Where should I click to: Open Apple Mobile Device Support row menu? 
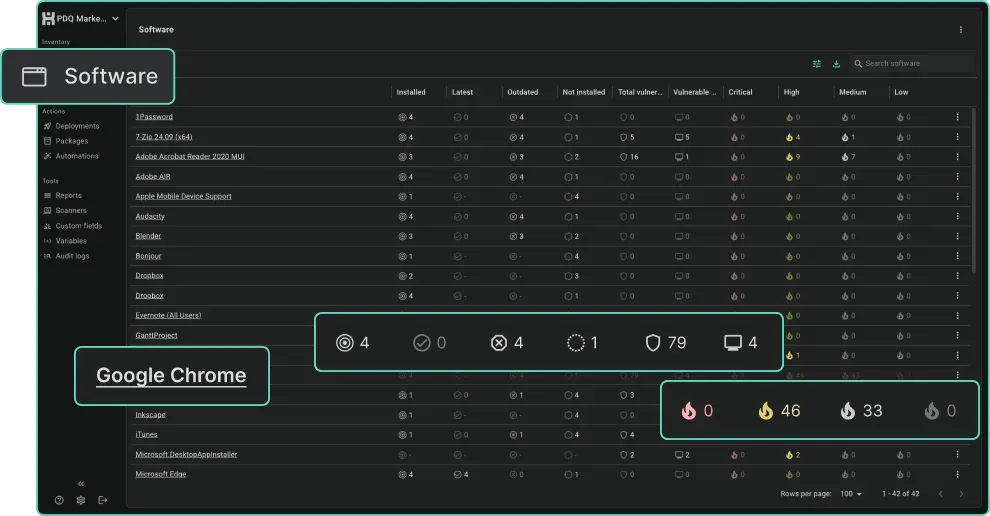957,196
